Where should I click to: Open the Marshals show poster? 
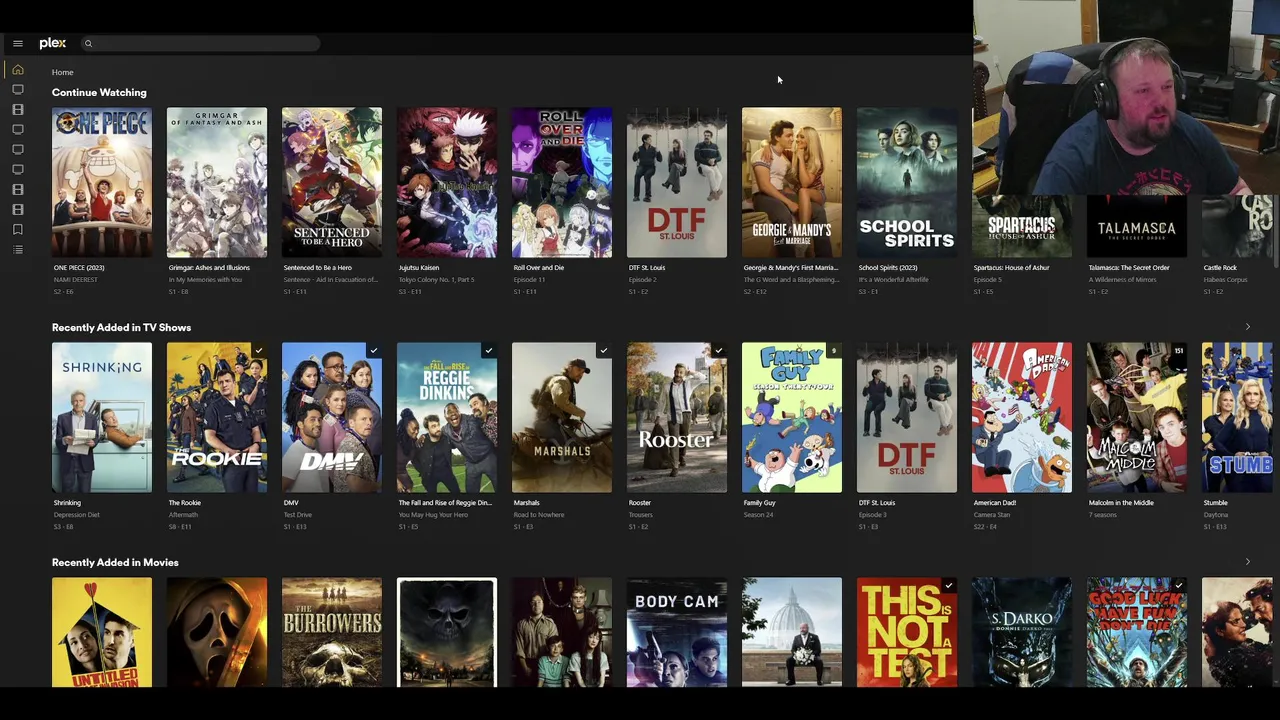(562, 417)
